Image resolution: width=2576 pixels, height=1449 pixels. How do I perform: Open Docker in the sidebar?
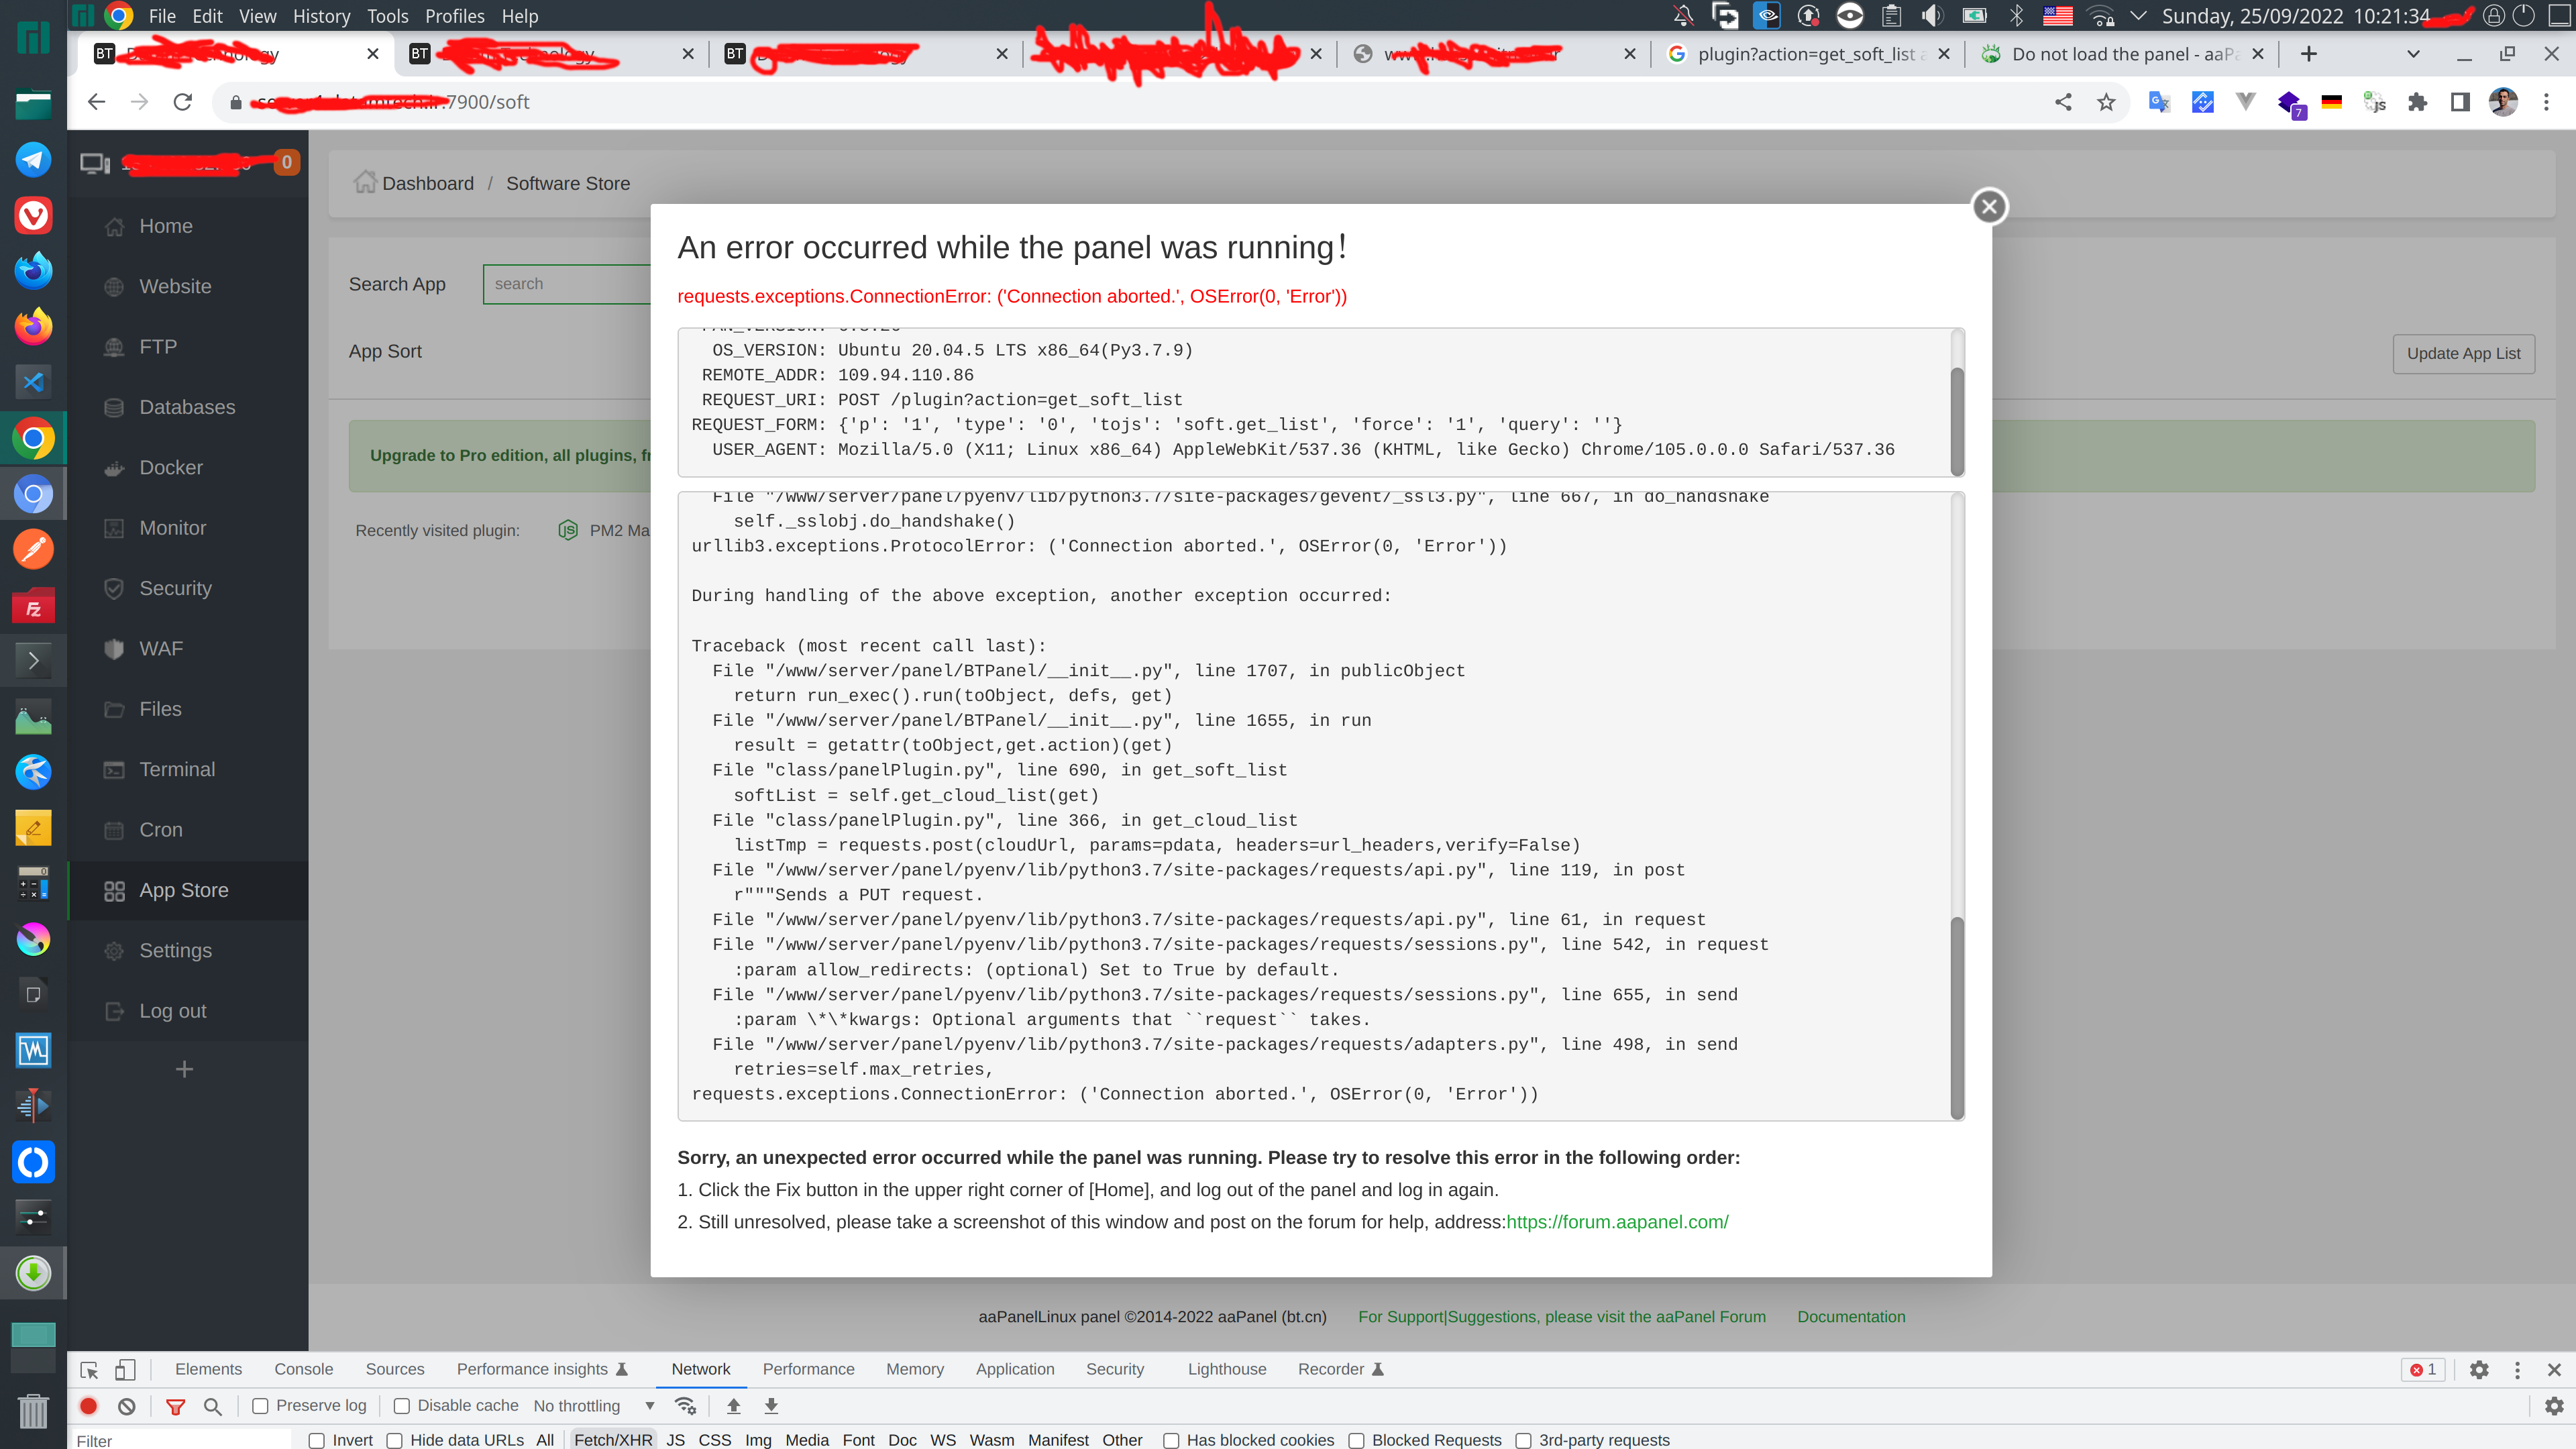pyautogui.click(x=188, y=468)
